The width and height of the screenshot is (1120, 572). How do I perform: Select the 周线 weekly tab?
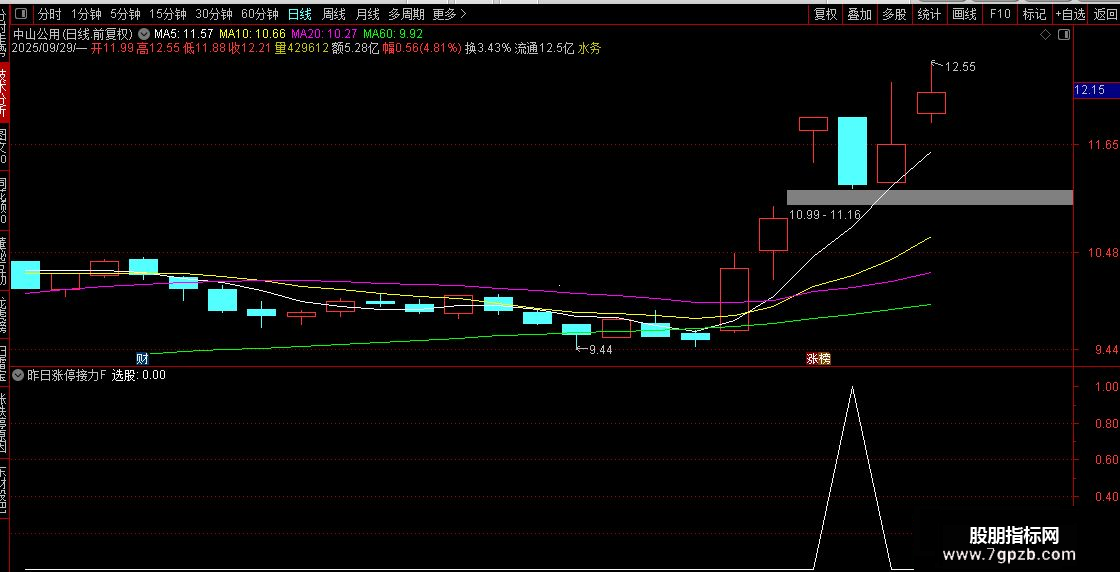point(334,14)
